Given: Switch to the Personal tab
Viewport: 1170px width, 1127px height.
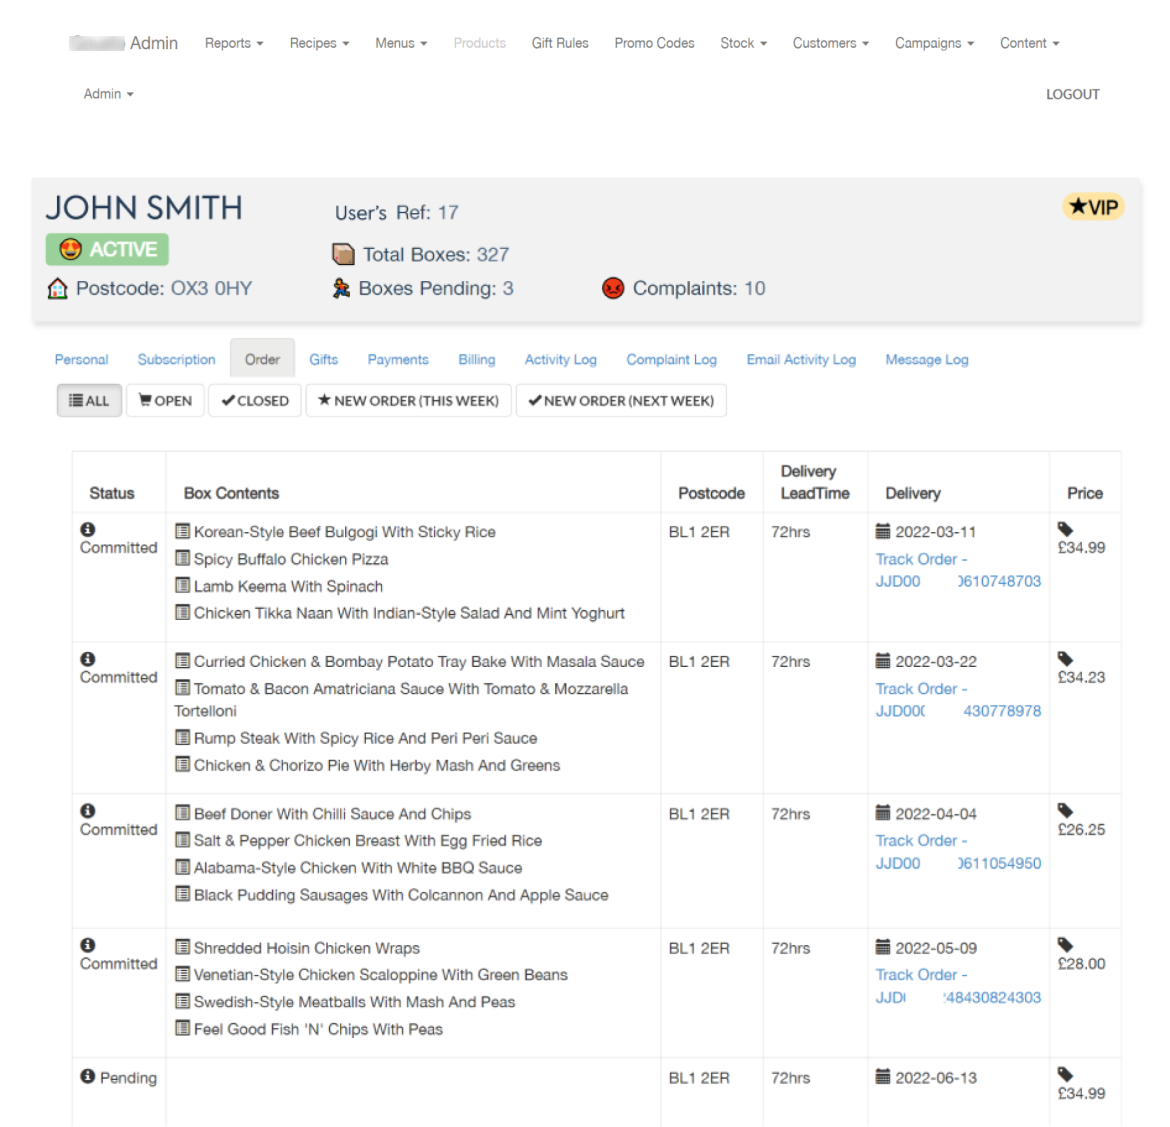Looking at the screenshot, I should (81, 360).
